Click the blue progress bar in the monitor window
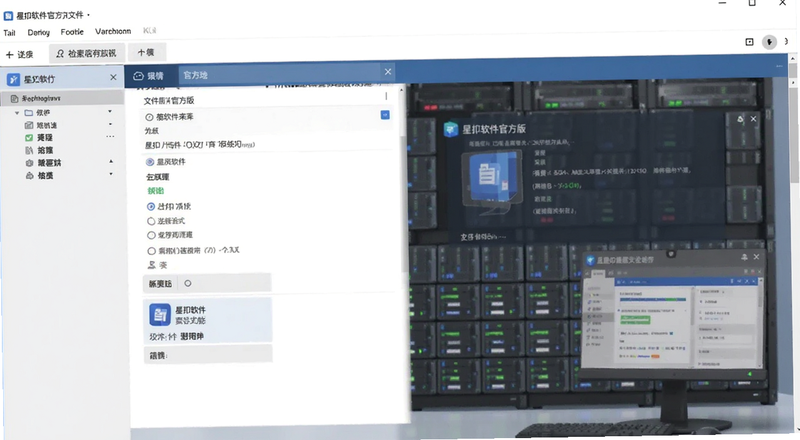 tap(653, 299)
